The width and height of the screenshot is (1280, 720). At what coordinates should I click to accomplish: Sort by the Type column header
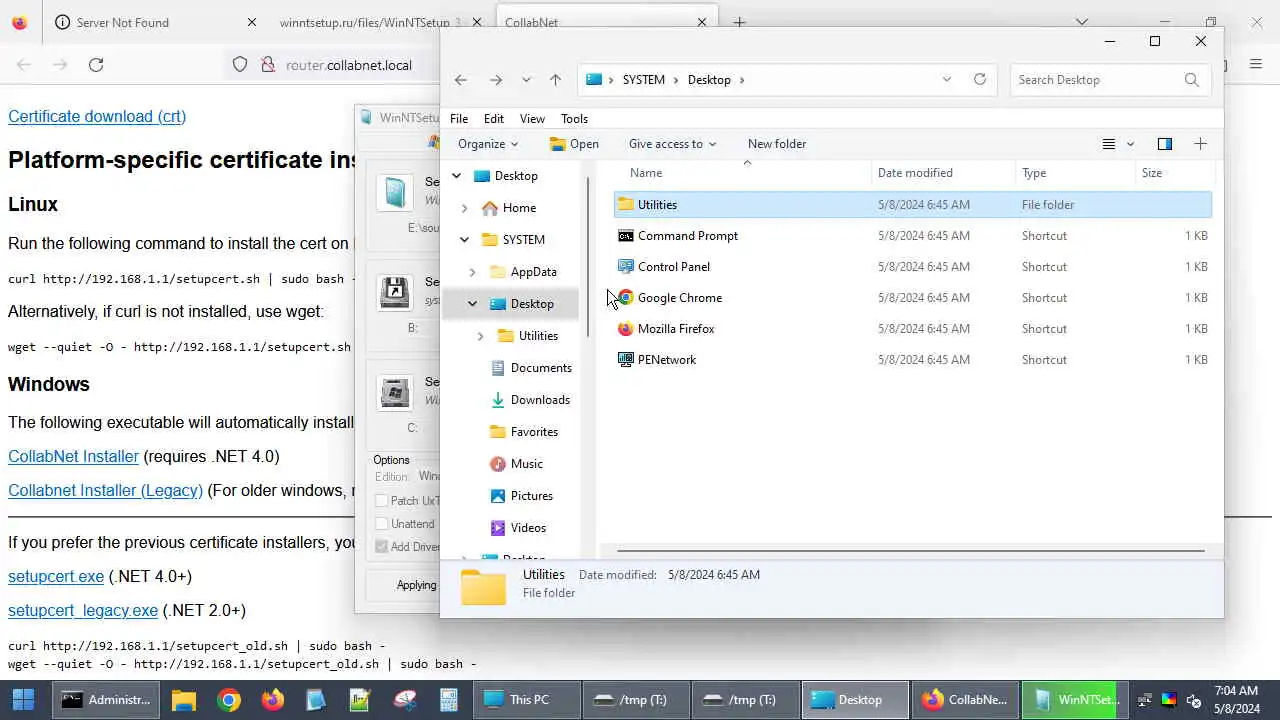1076,173
